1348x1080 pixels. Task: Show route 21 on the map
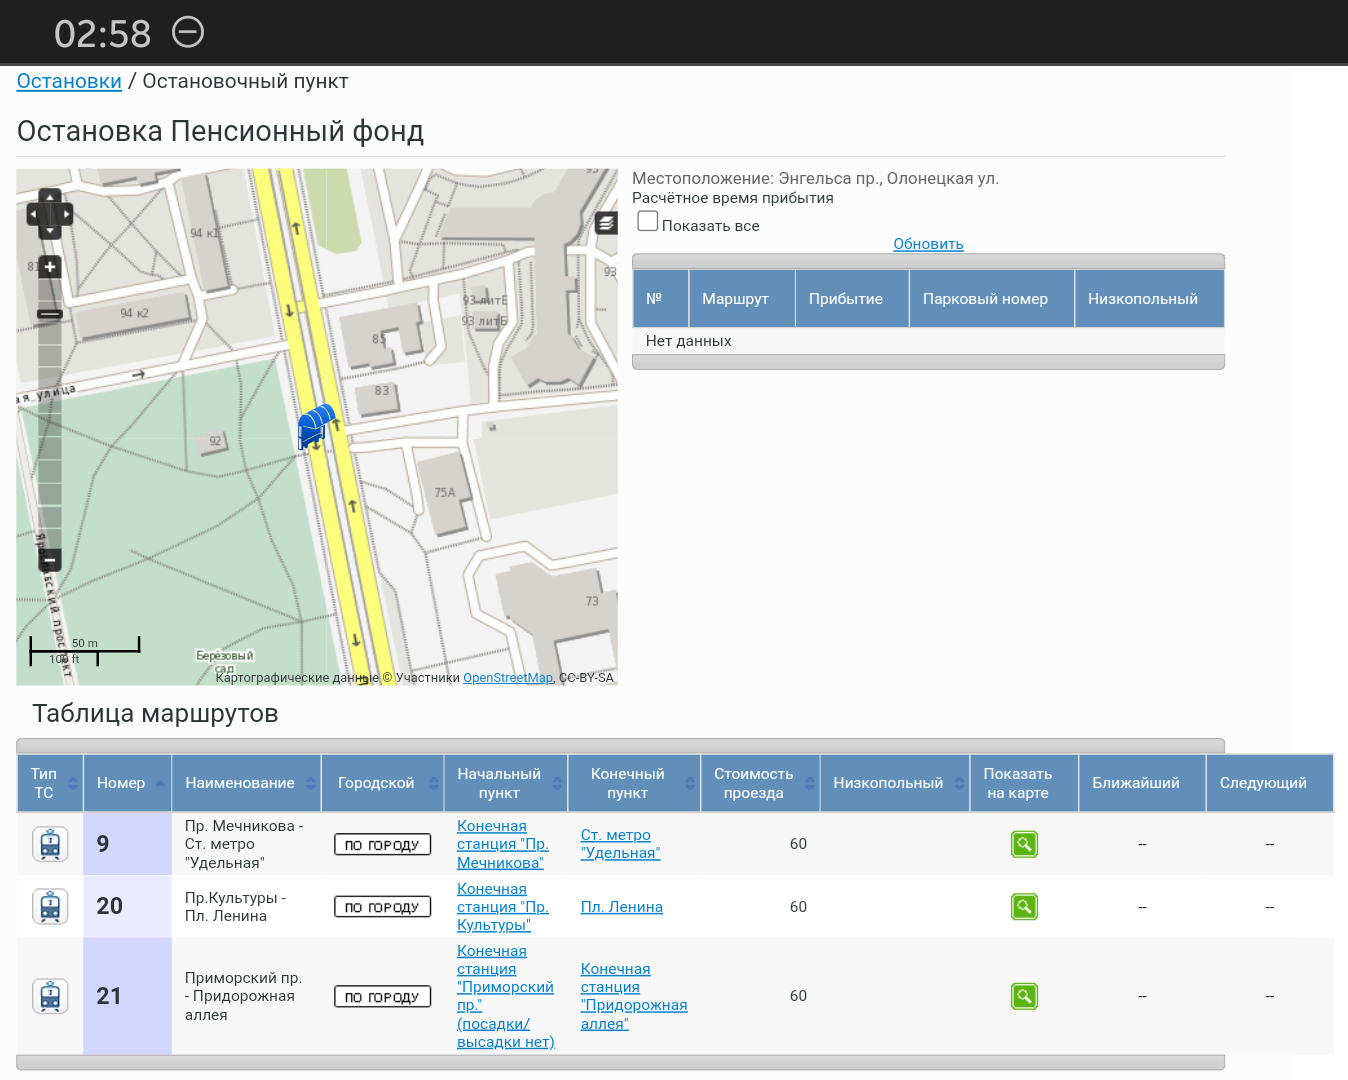point(1024,996)
